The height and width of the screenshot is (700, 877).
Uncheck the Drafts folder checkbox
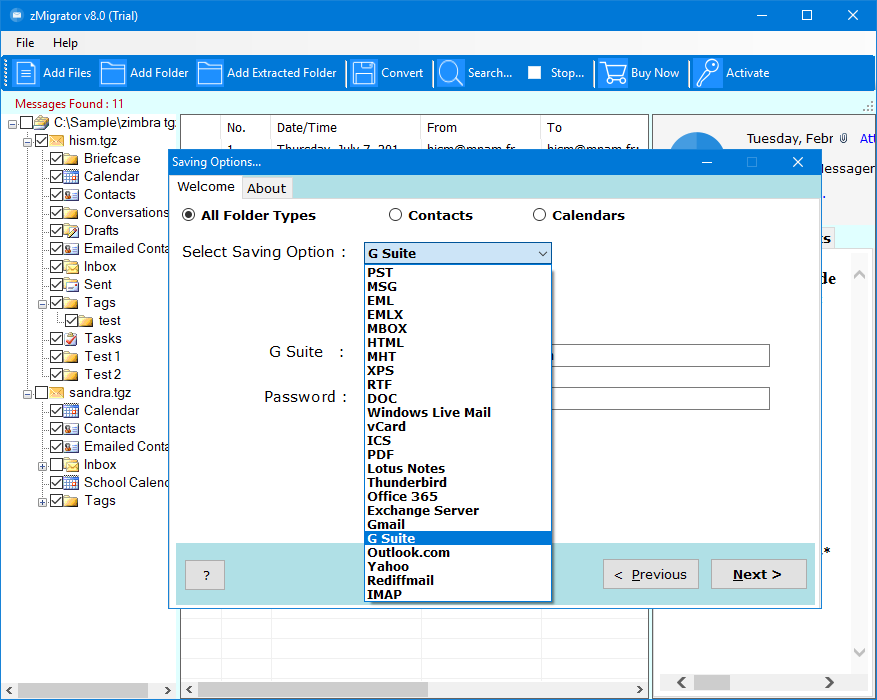[x=56, y=231]
